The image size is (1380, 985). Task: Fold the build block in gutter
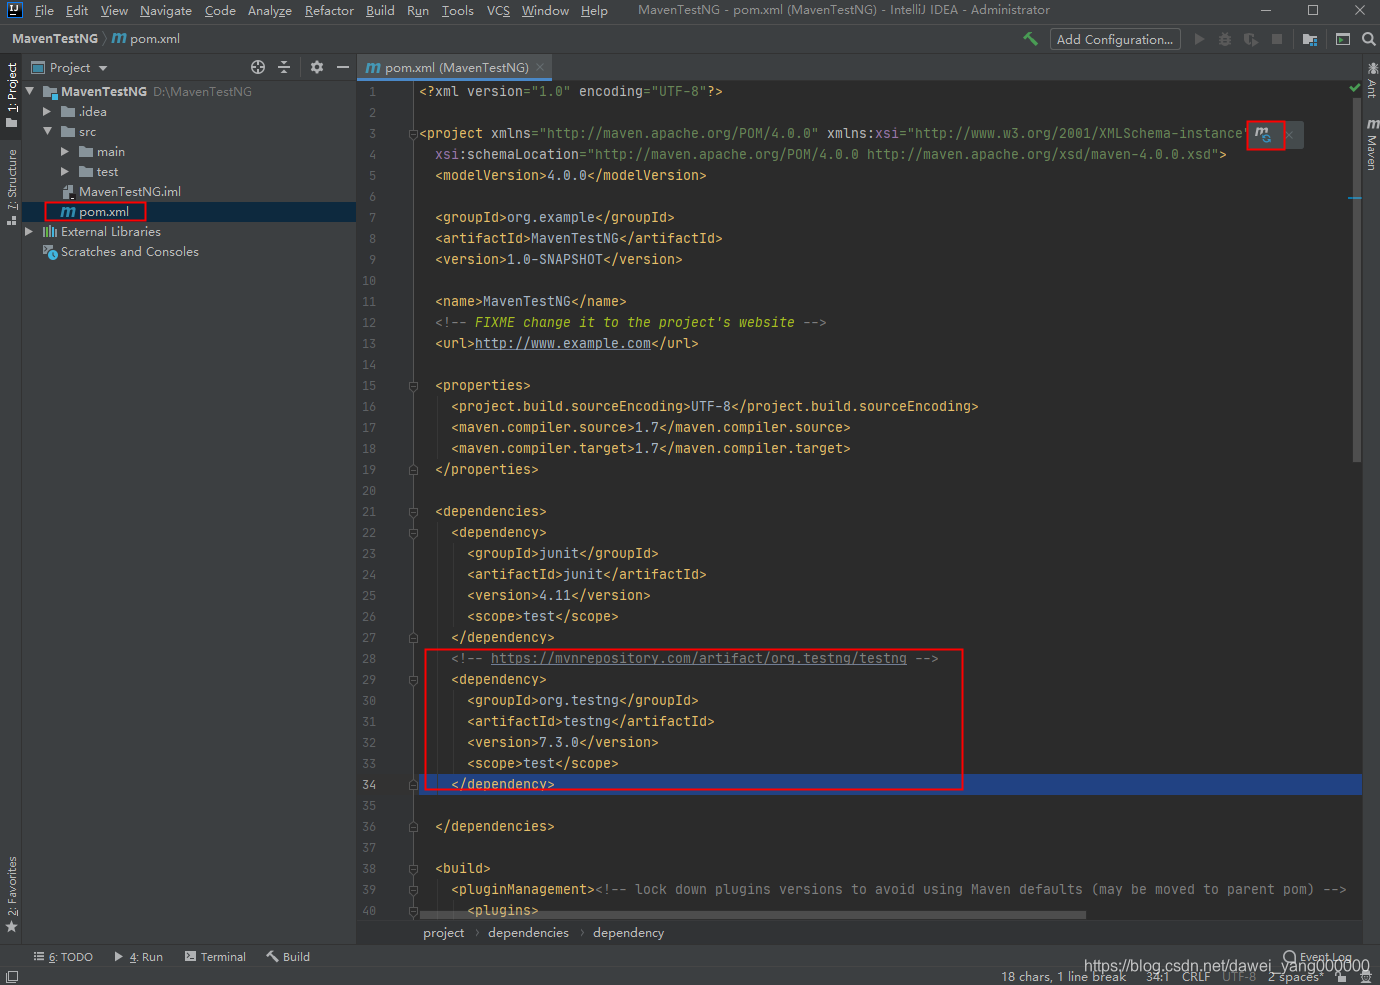click(x=413, y=868)
